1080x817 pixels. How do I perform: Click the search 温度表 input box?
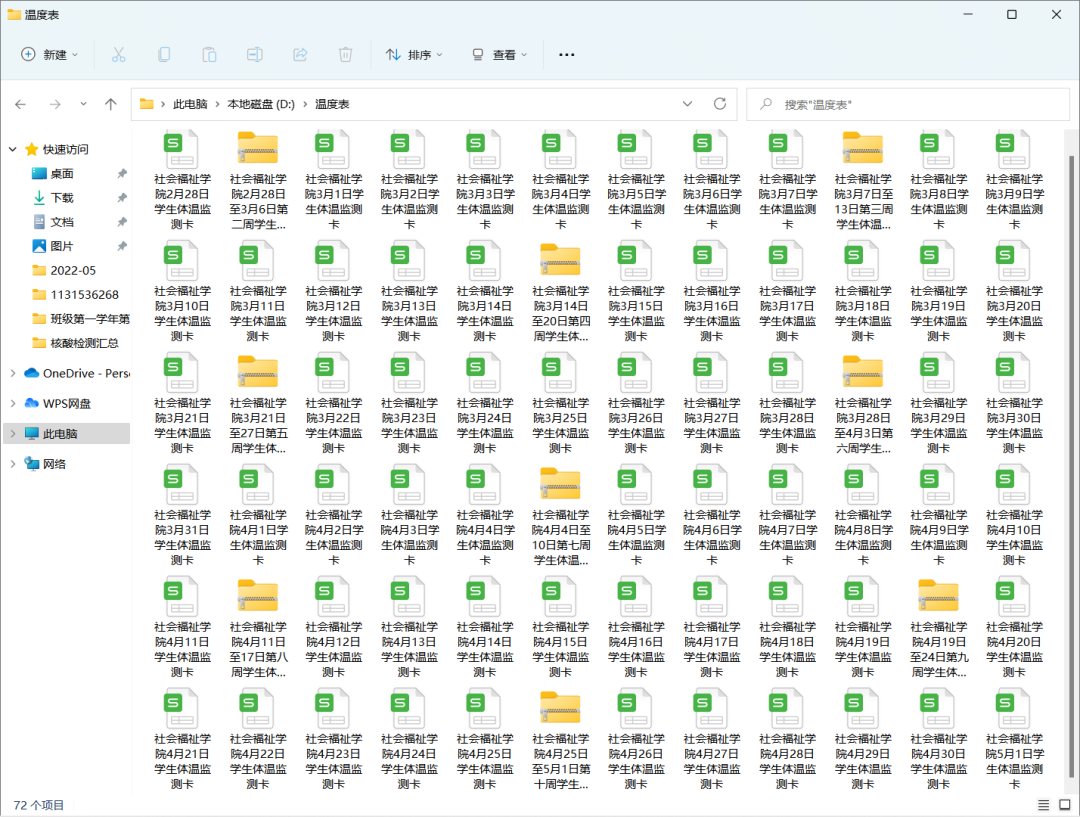[x=908, y=104]
